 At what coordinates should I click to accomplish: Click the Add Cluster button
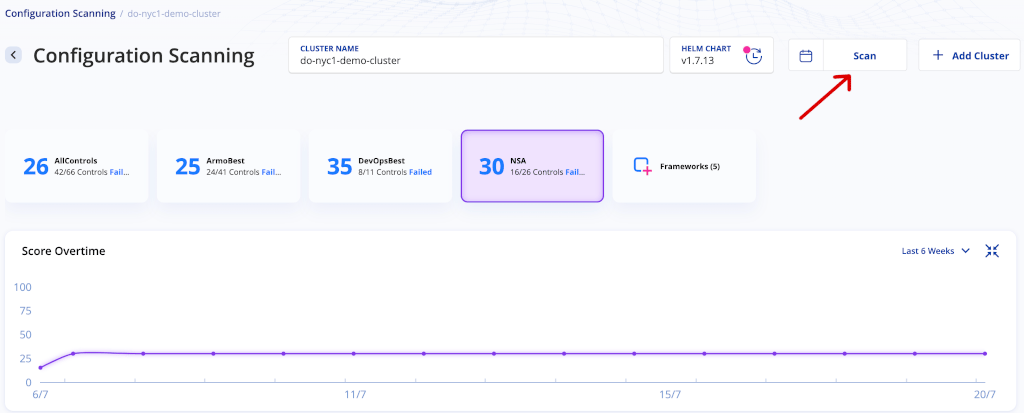pyautogui.click(x=969, y=56)
